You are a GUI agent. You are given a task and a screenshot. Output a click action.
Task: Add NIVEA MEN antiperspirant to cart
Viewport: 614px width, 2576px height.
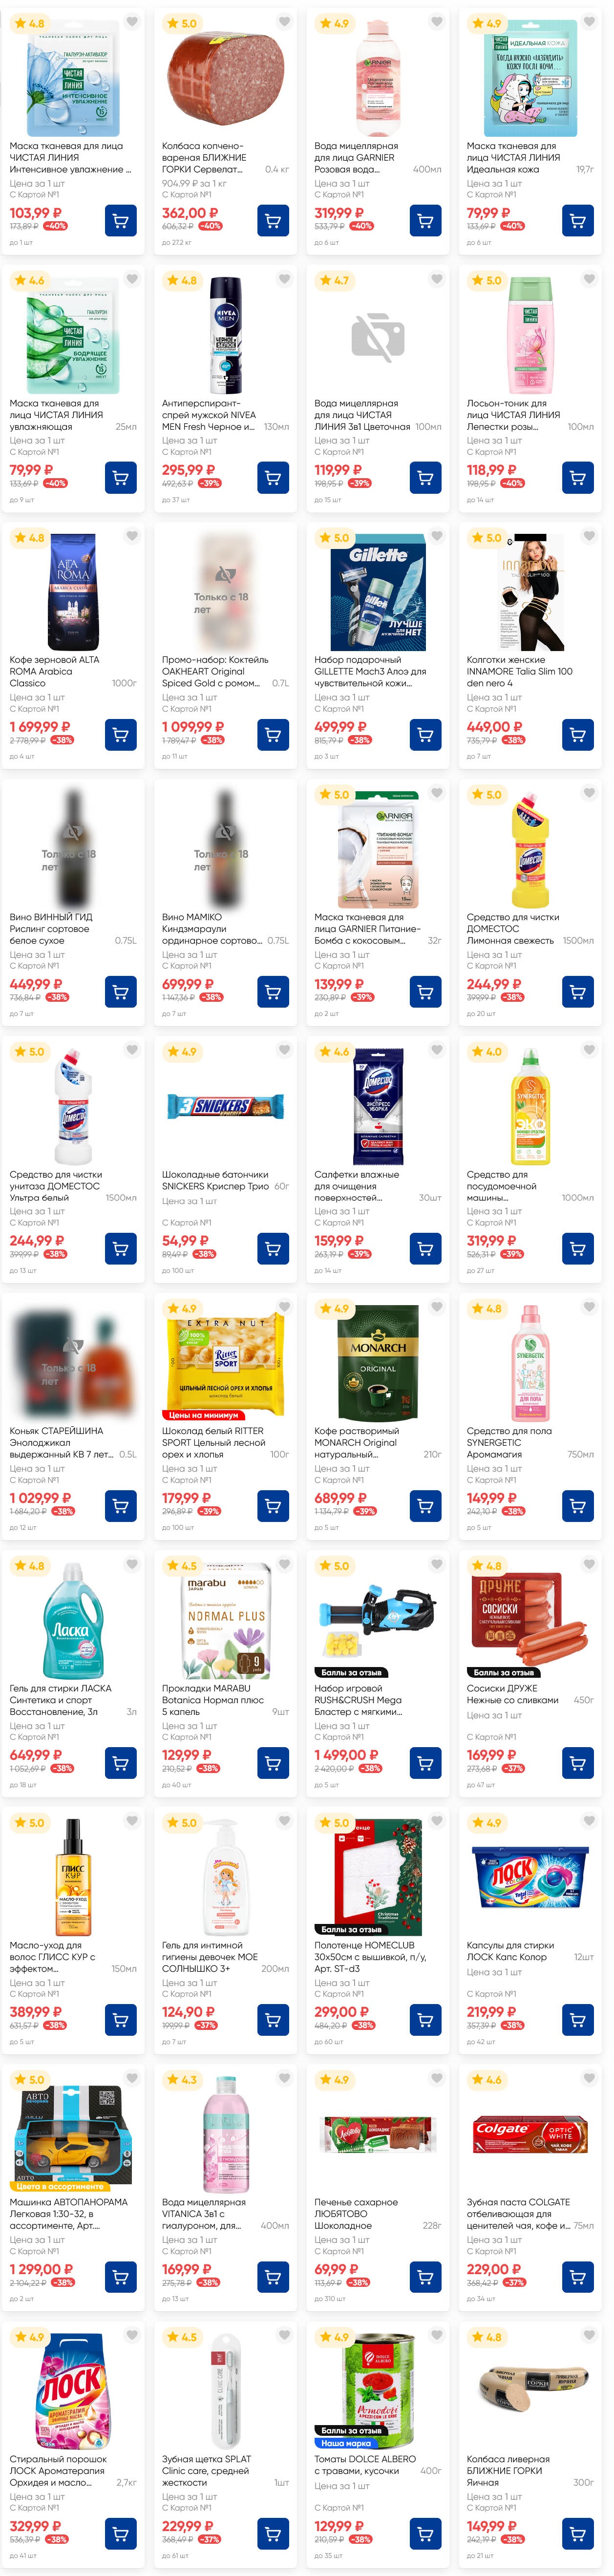point(273,478)
